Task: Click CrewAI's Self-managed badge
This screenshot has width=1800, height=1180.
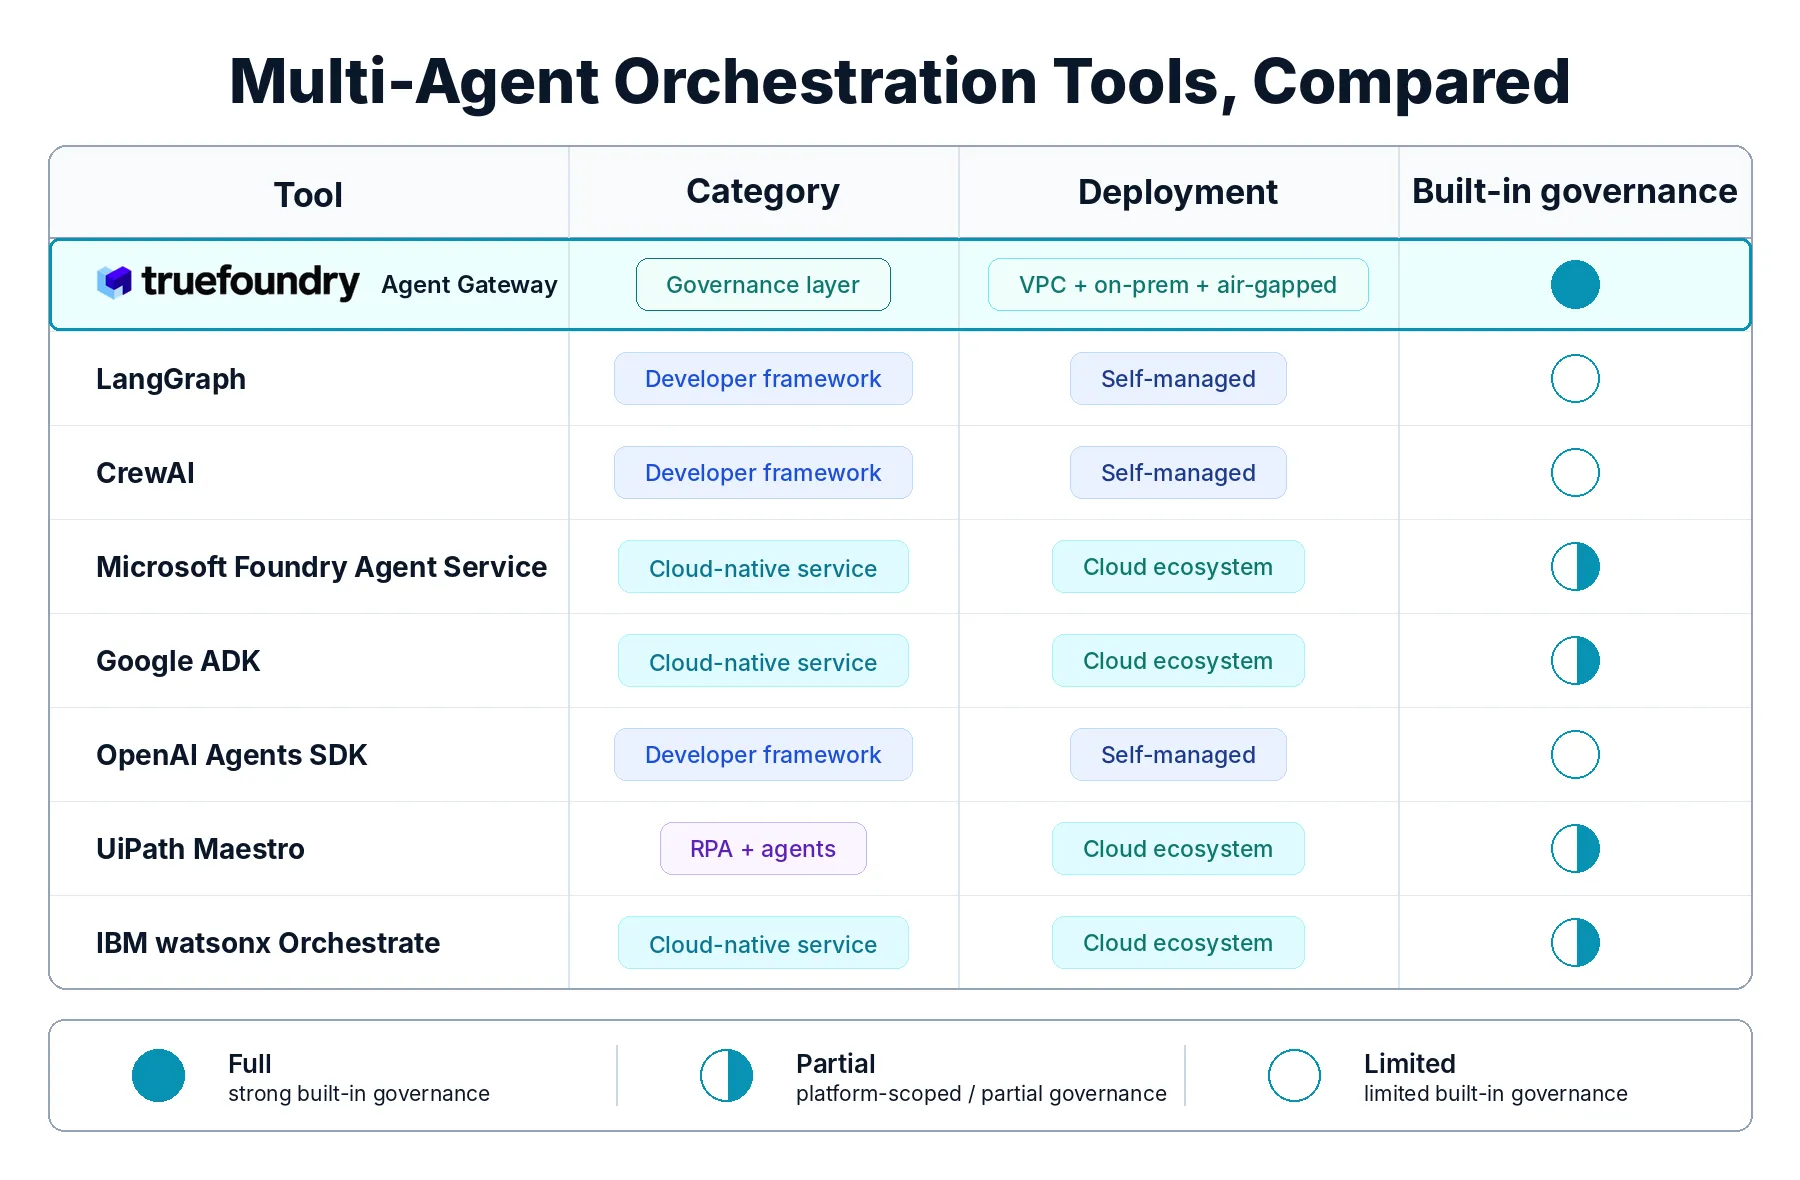Action: click(1178, 472)
